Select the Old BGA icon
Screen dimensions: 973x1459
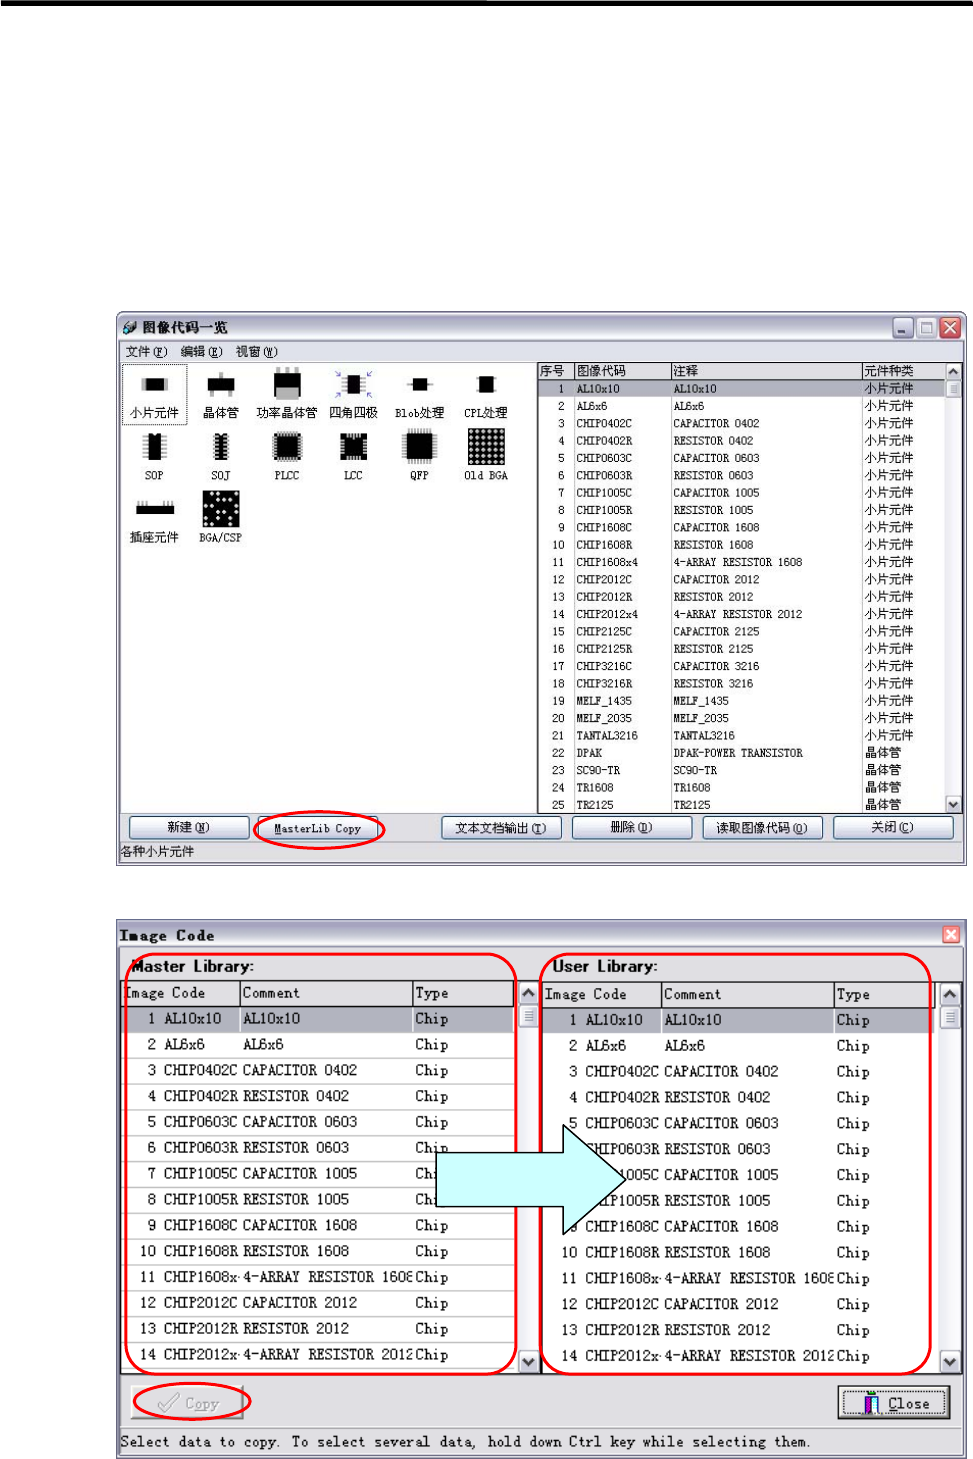tap(486, 456)
